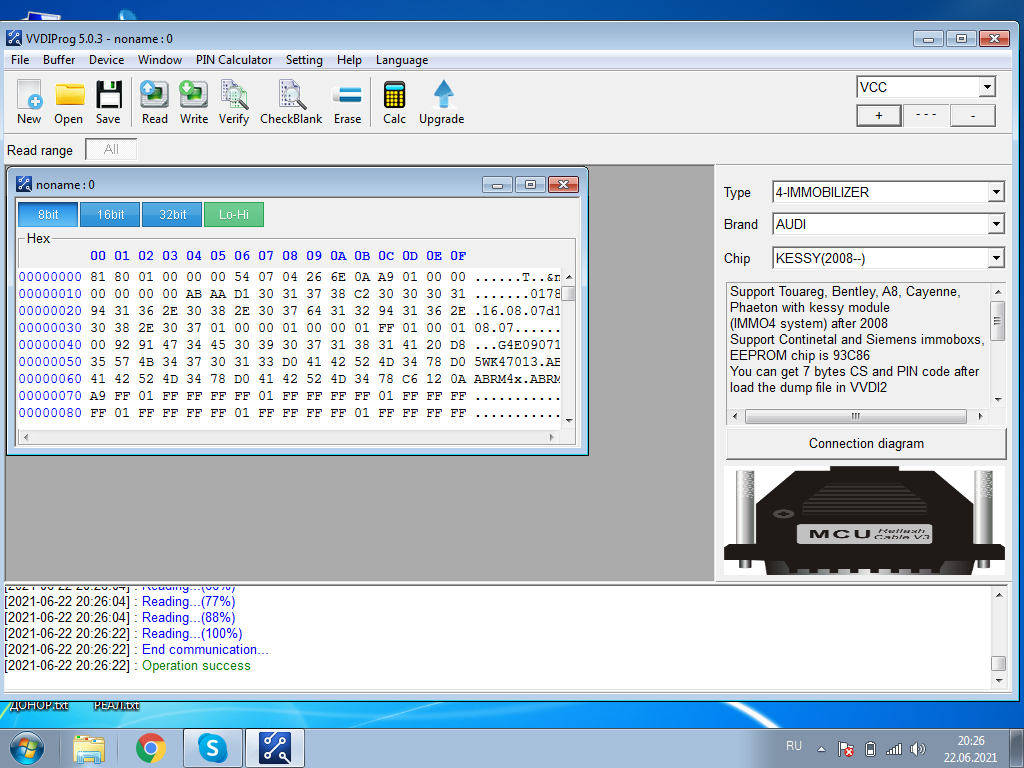Open the Buffer menu
The image size is (1024, 768).
pyautogui.click(x=59, y=60)
